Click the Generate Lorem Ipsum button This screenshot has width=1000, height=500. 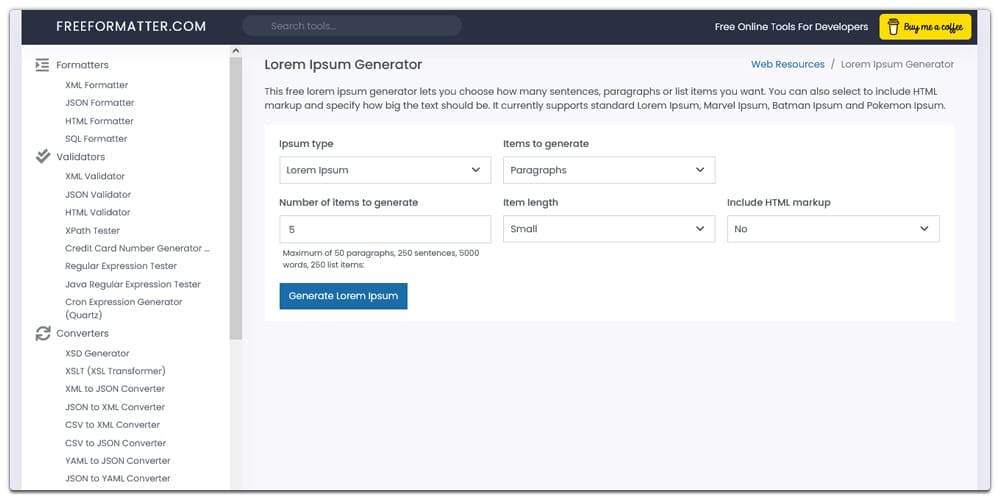(343, 296)
